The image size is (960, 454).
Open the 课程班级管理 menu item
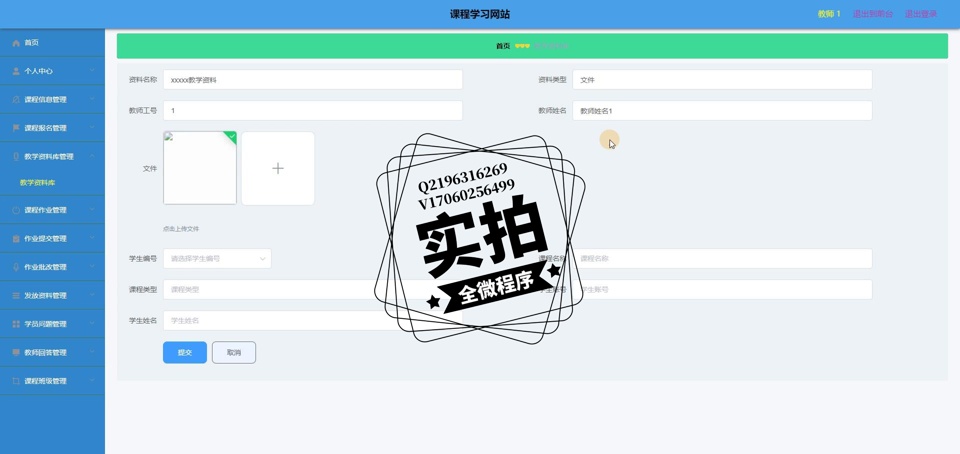click(46, 381)
